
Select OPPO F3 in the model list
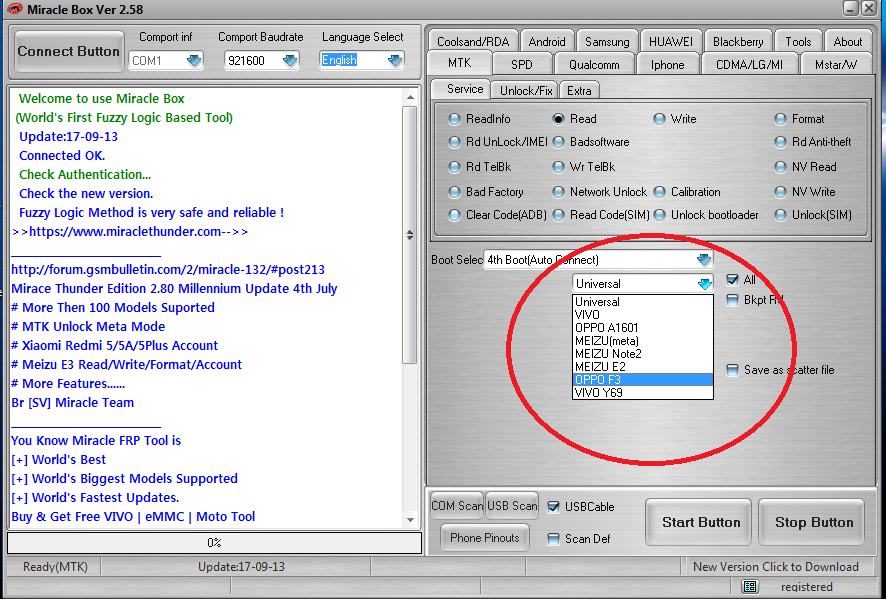pos(642,380)
